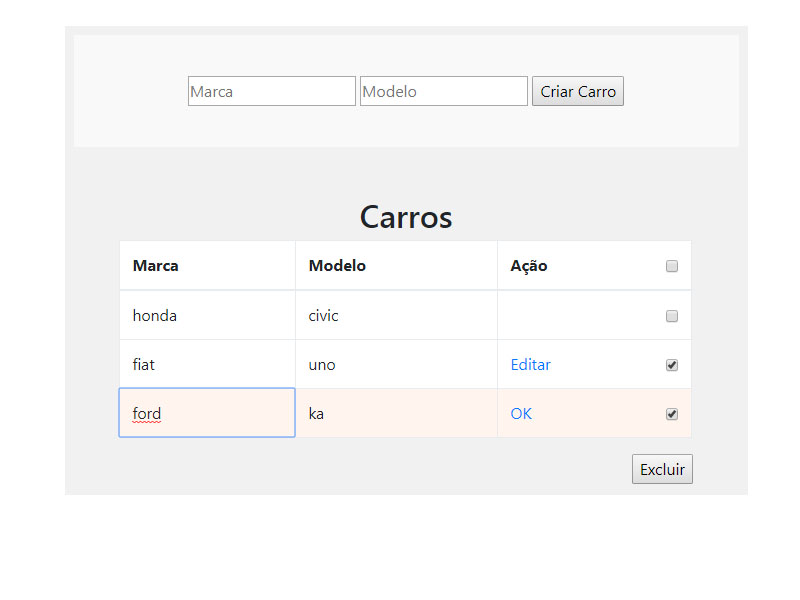The image size is (800, 600).
Task: Click the editable ford cell
Action: click(x=207, y=413)
